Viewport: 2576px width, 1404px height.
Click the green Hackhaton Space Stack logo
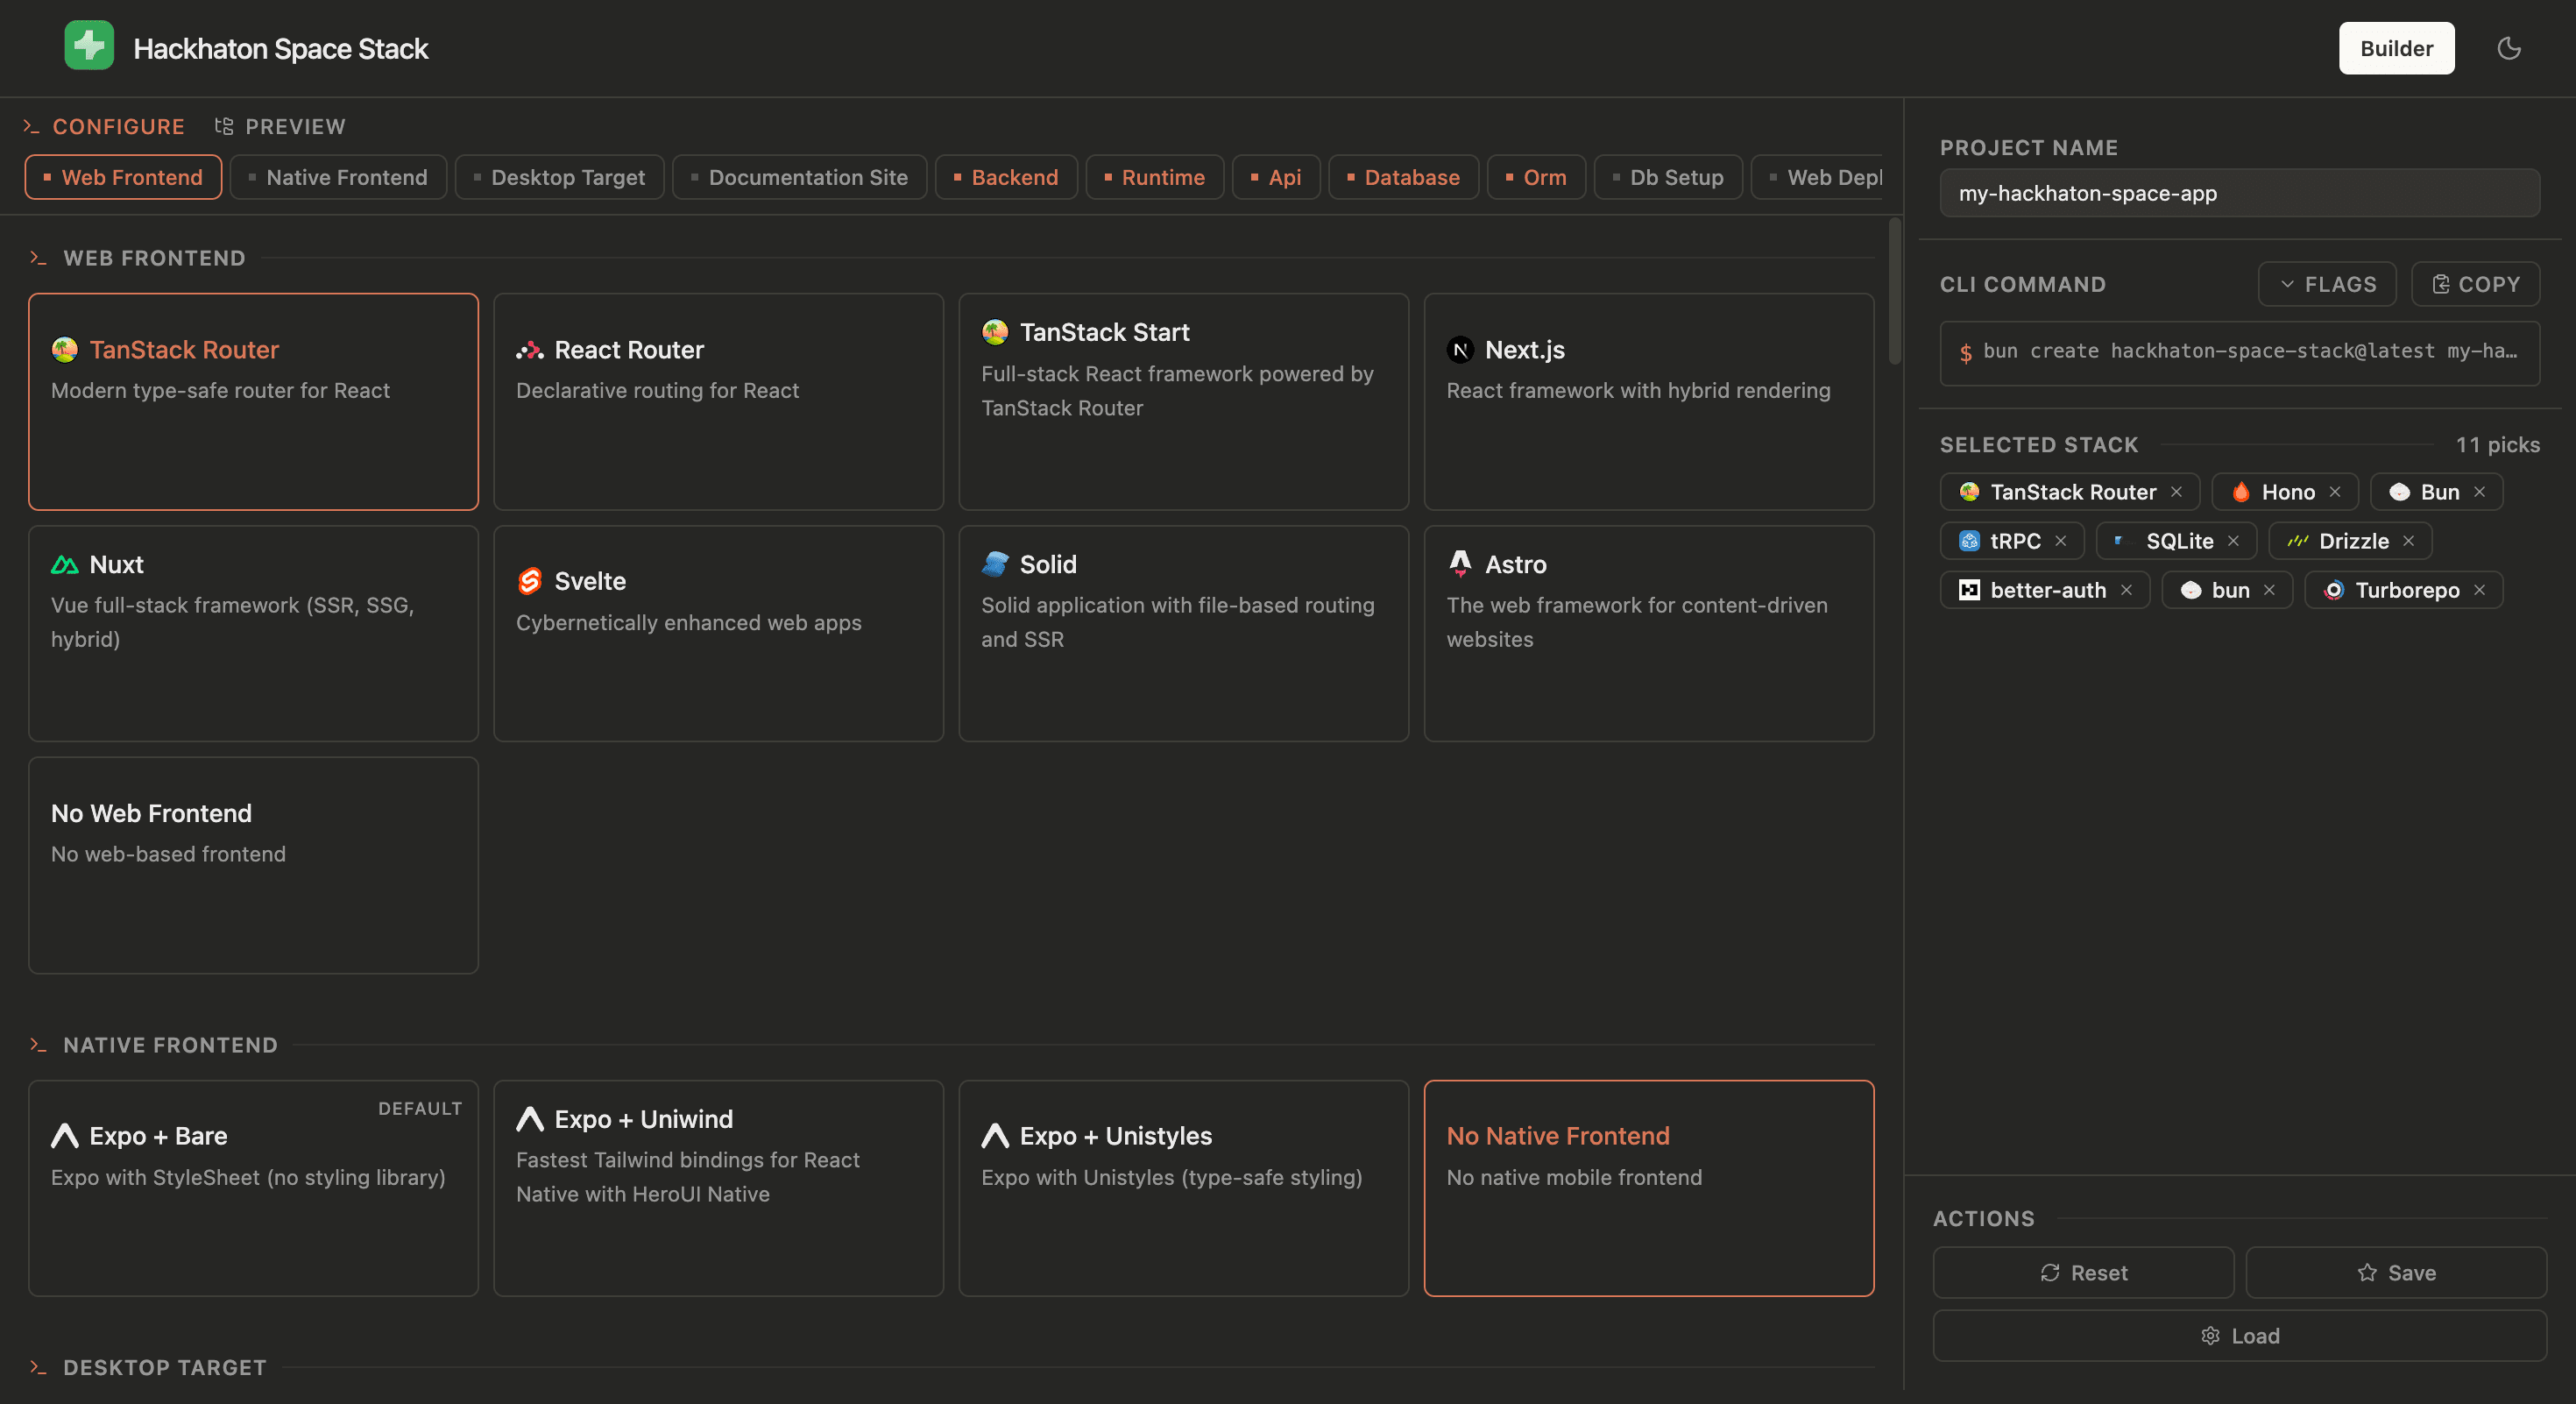point(89,46)
